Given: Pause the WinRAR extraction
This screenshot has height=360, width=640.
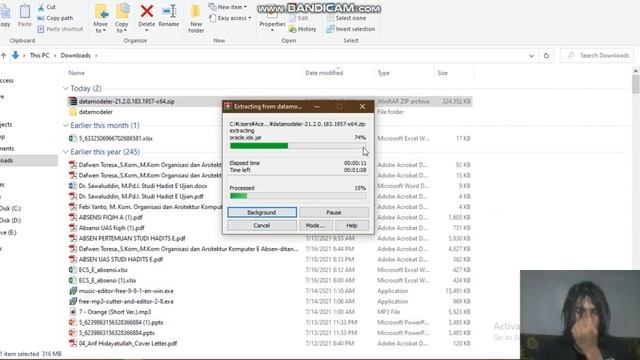Looking at the screenshot, I should point(333,212).
